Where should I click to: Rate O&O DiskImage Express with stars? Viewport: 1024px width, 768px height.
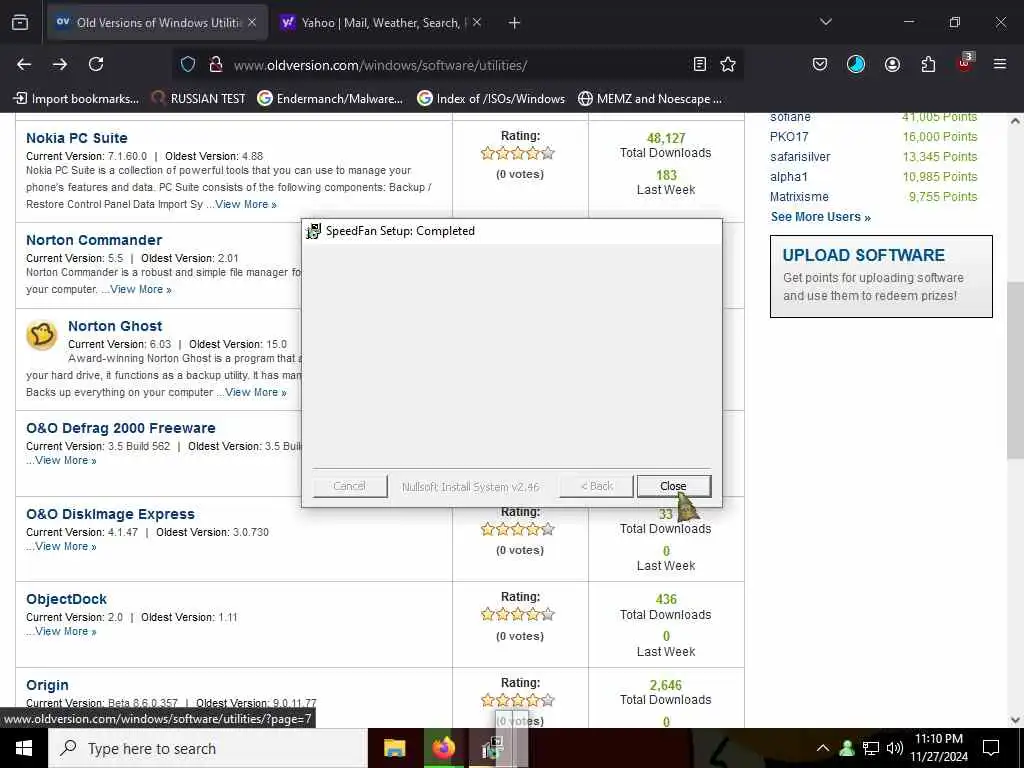tap(518, 530)
